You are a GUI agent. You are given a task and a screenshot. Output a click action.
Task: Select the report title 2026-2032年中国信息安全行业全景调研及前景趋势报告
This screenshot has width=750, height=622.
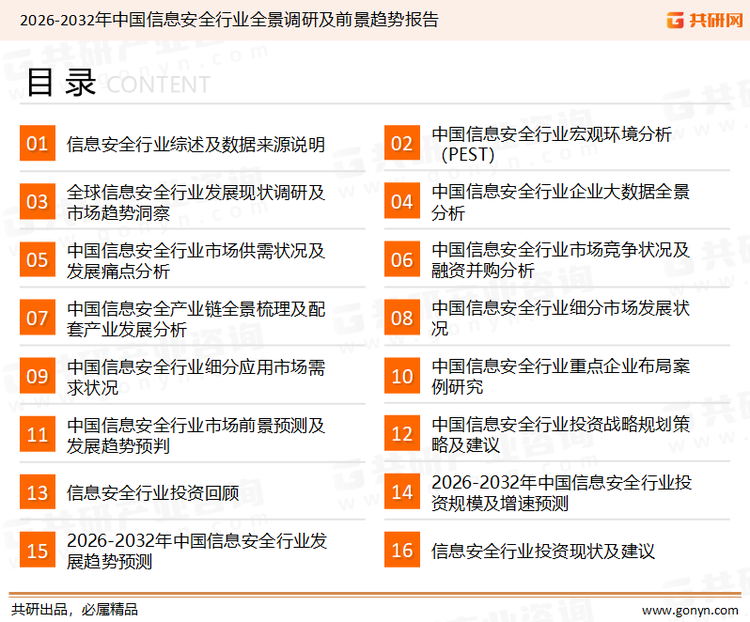[229, 20]
